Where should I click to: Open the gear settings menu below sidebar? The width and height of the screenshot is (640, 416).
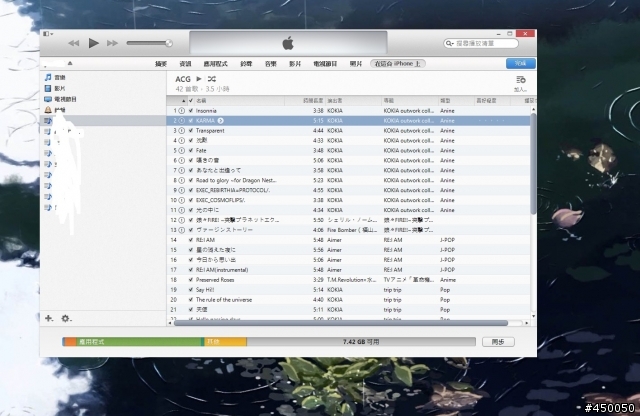66,318
